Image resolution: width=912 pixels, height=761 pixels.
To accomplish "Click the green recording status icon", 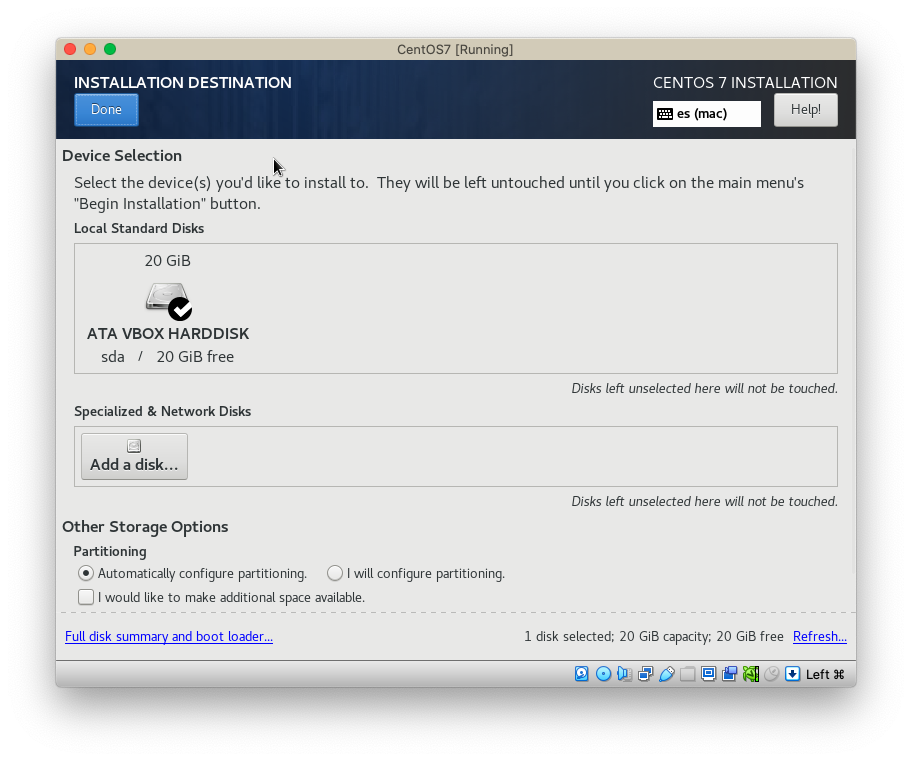I will pyautogui.click(x=750, y=674).
